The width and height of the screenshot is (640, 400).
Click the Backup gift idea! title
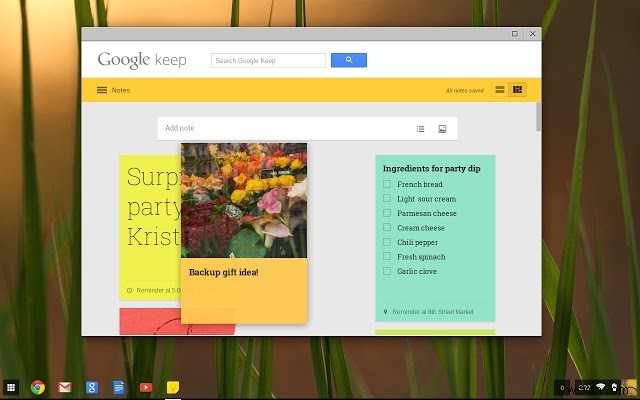pyautogui.click(x=224, y=272)
